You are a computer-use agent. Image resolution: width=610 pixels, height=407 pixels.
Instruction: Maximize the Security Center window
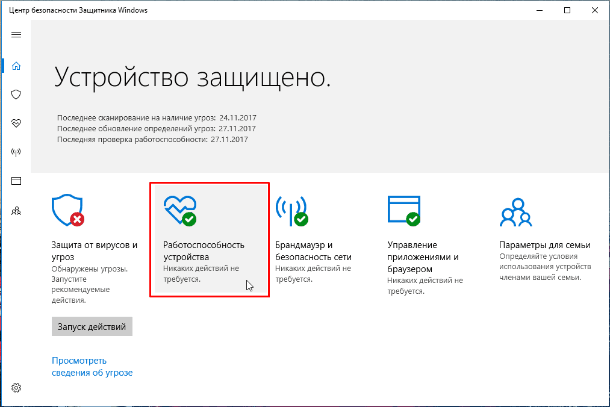pyautogui.click(x=567, y=11)
